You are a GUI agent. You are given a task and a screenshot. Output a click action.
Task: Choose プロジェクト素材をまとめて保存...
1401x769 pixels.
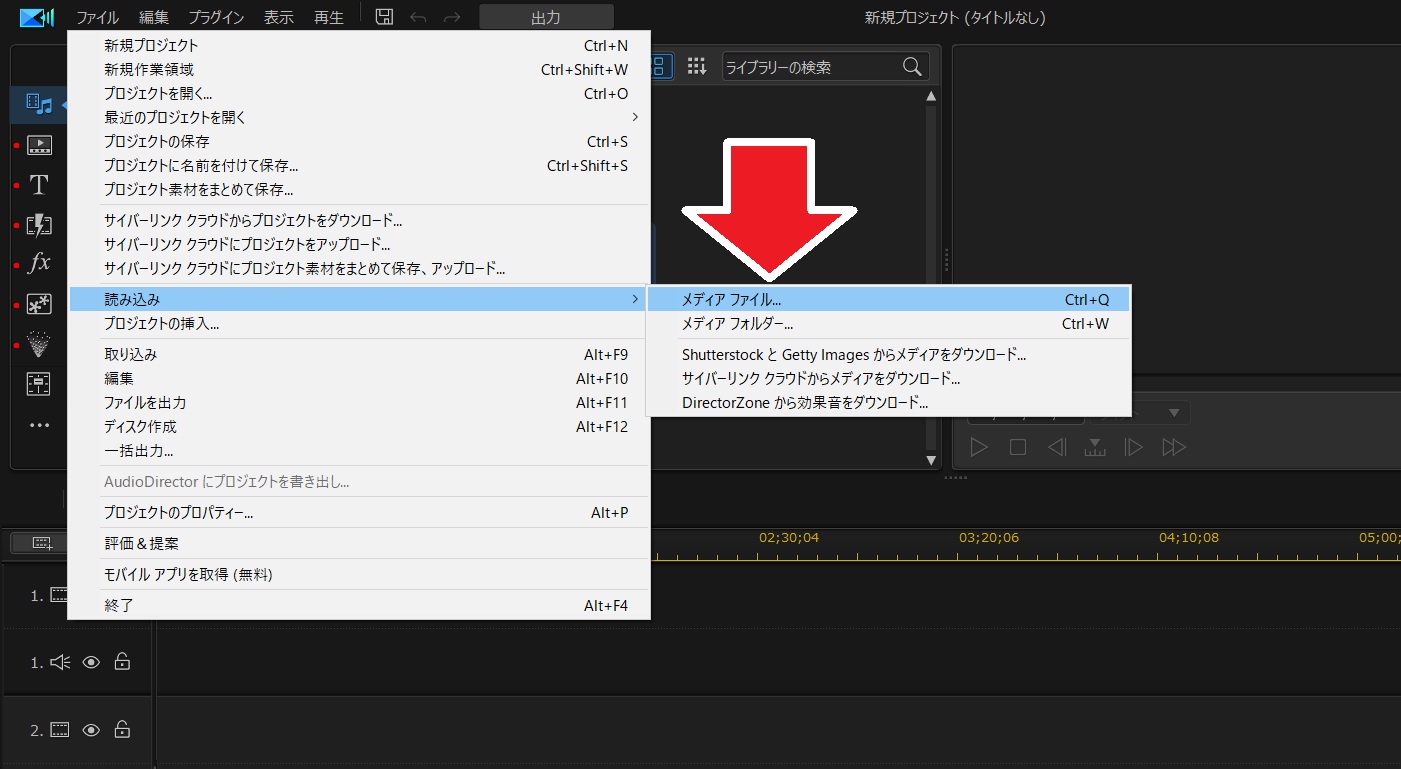[x=359, y=189]
